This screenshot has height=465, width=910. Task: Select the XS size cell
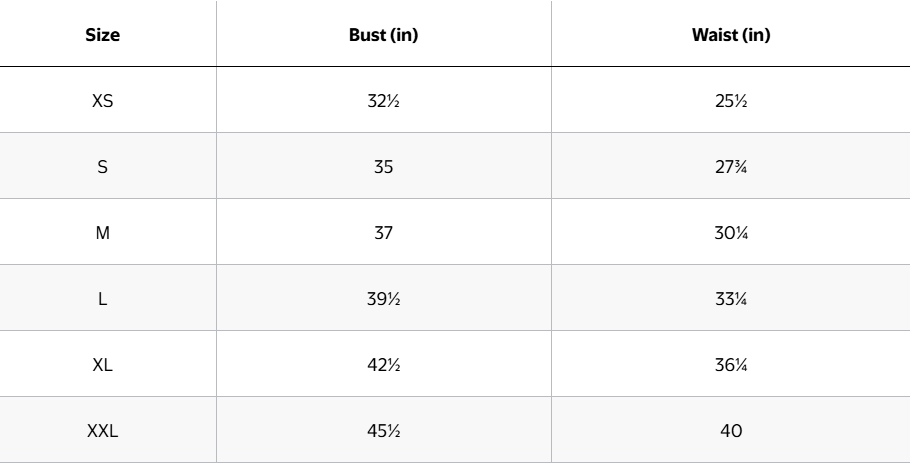coord(102,100)
